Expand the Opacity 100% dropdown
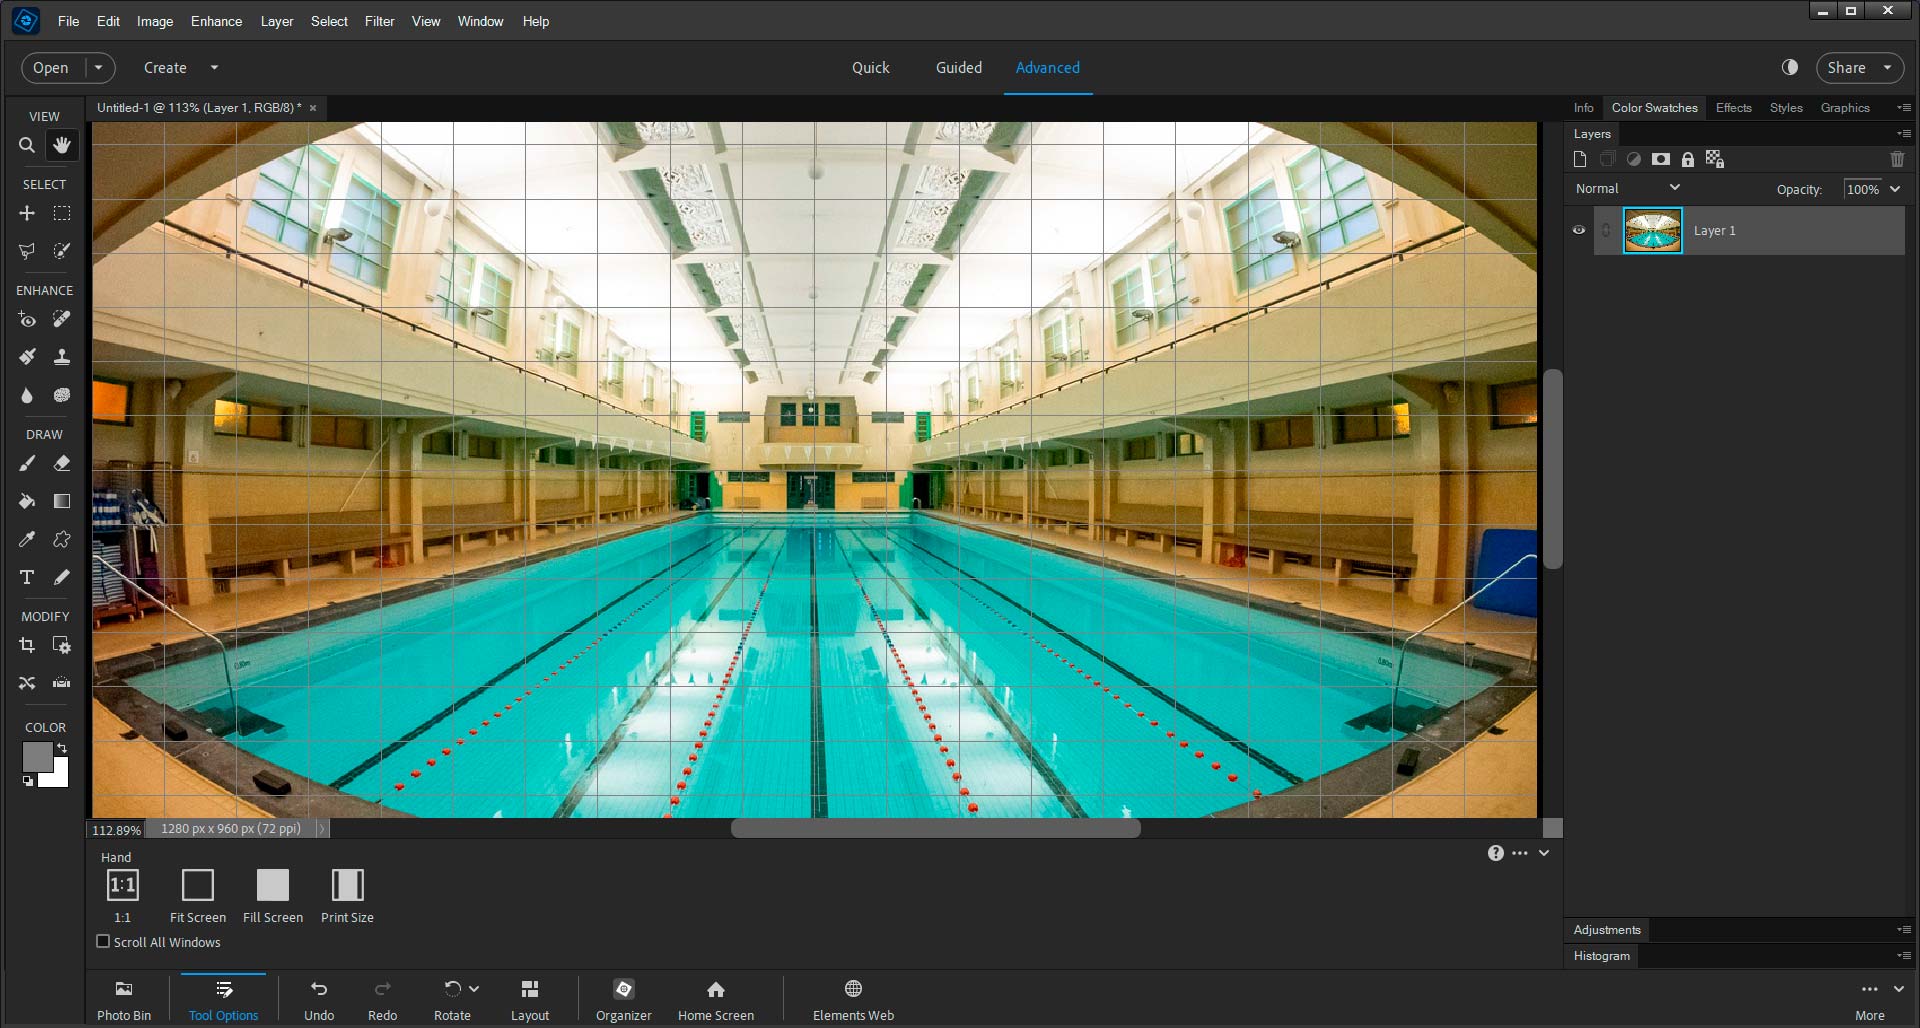This screenshot has height=1028, width=1920. (1895, 189)
